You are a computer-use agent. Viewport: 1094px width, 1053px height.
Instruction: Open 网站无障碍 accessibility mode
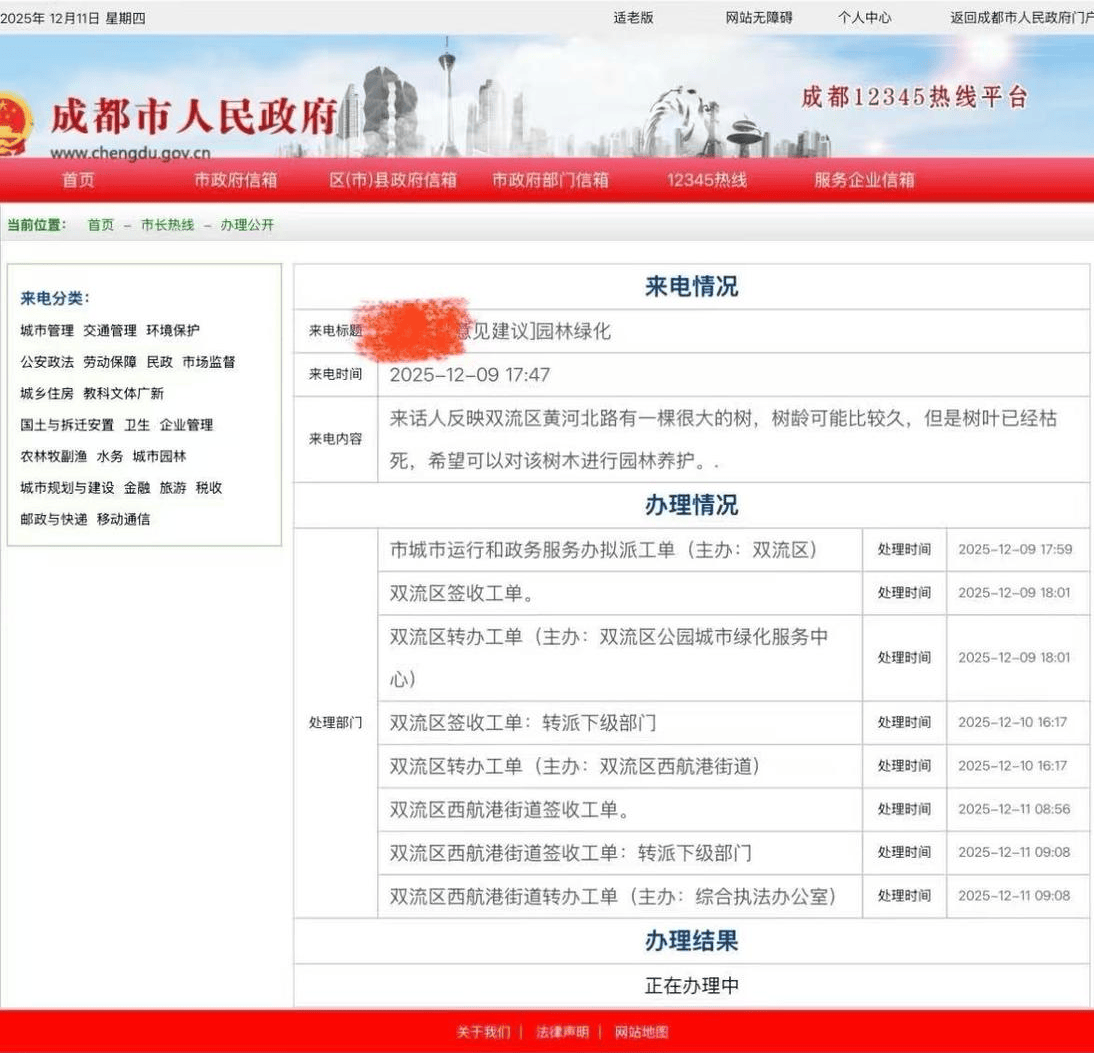[x=759, y=18]
